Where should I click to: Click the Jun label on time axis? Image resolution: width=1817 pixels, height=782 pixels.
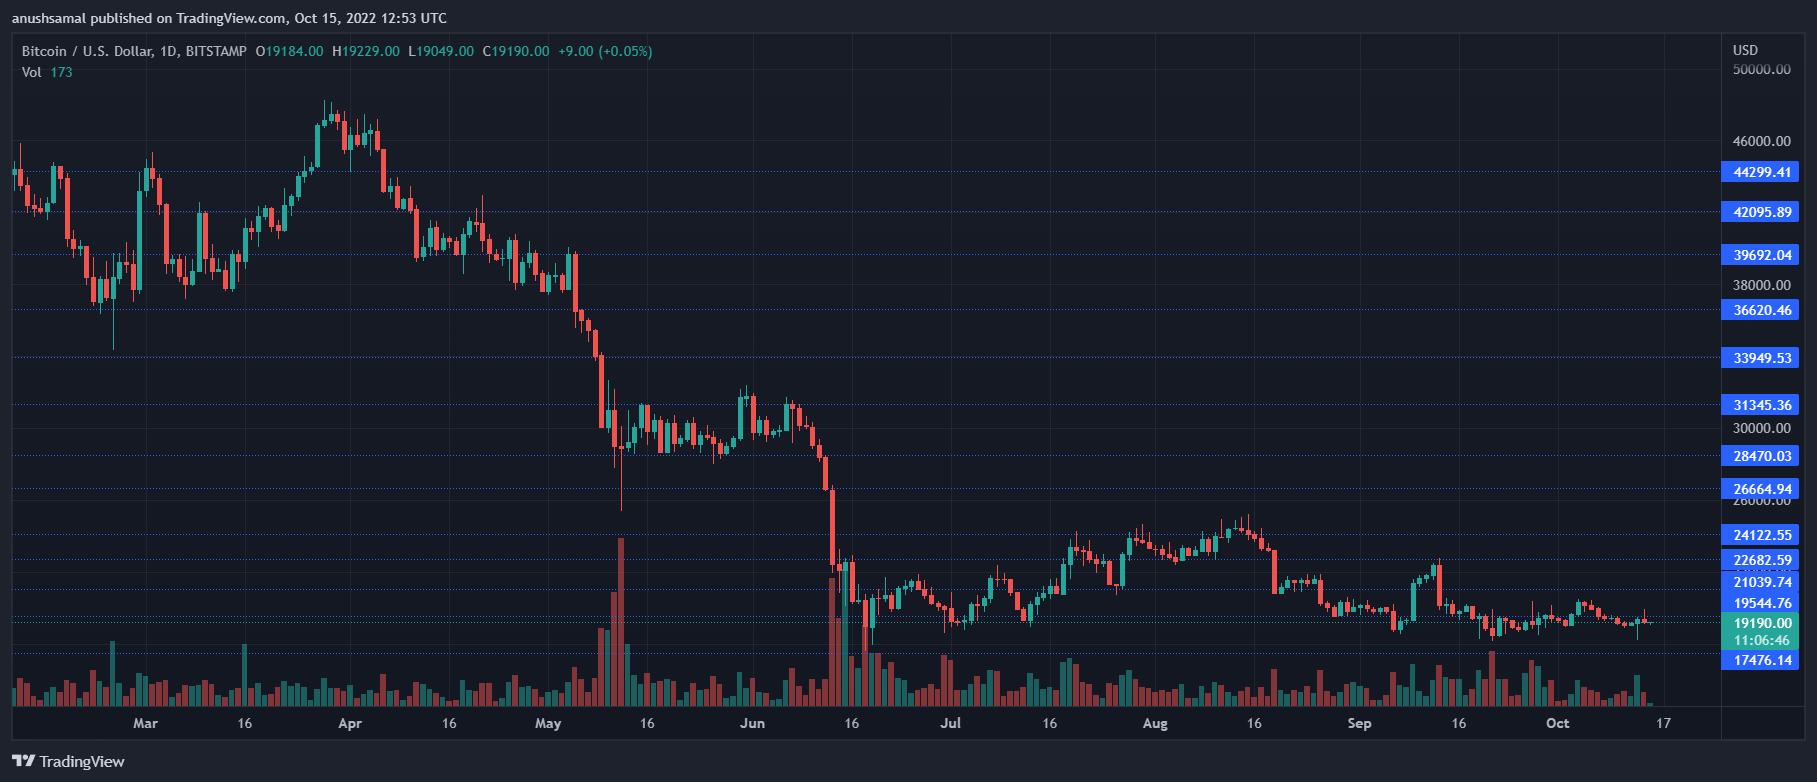tap(752, 723)
